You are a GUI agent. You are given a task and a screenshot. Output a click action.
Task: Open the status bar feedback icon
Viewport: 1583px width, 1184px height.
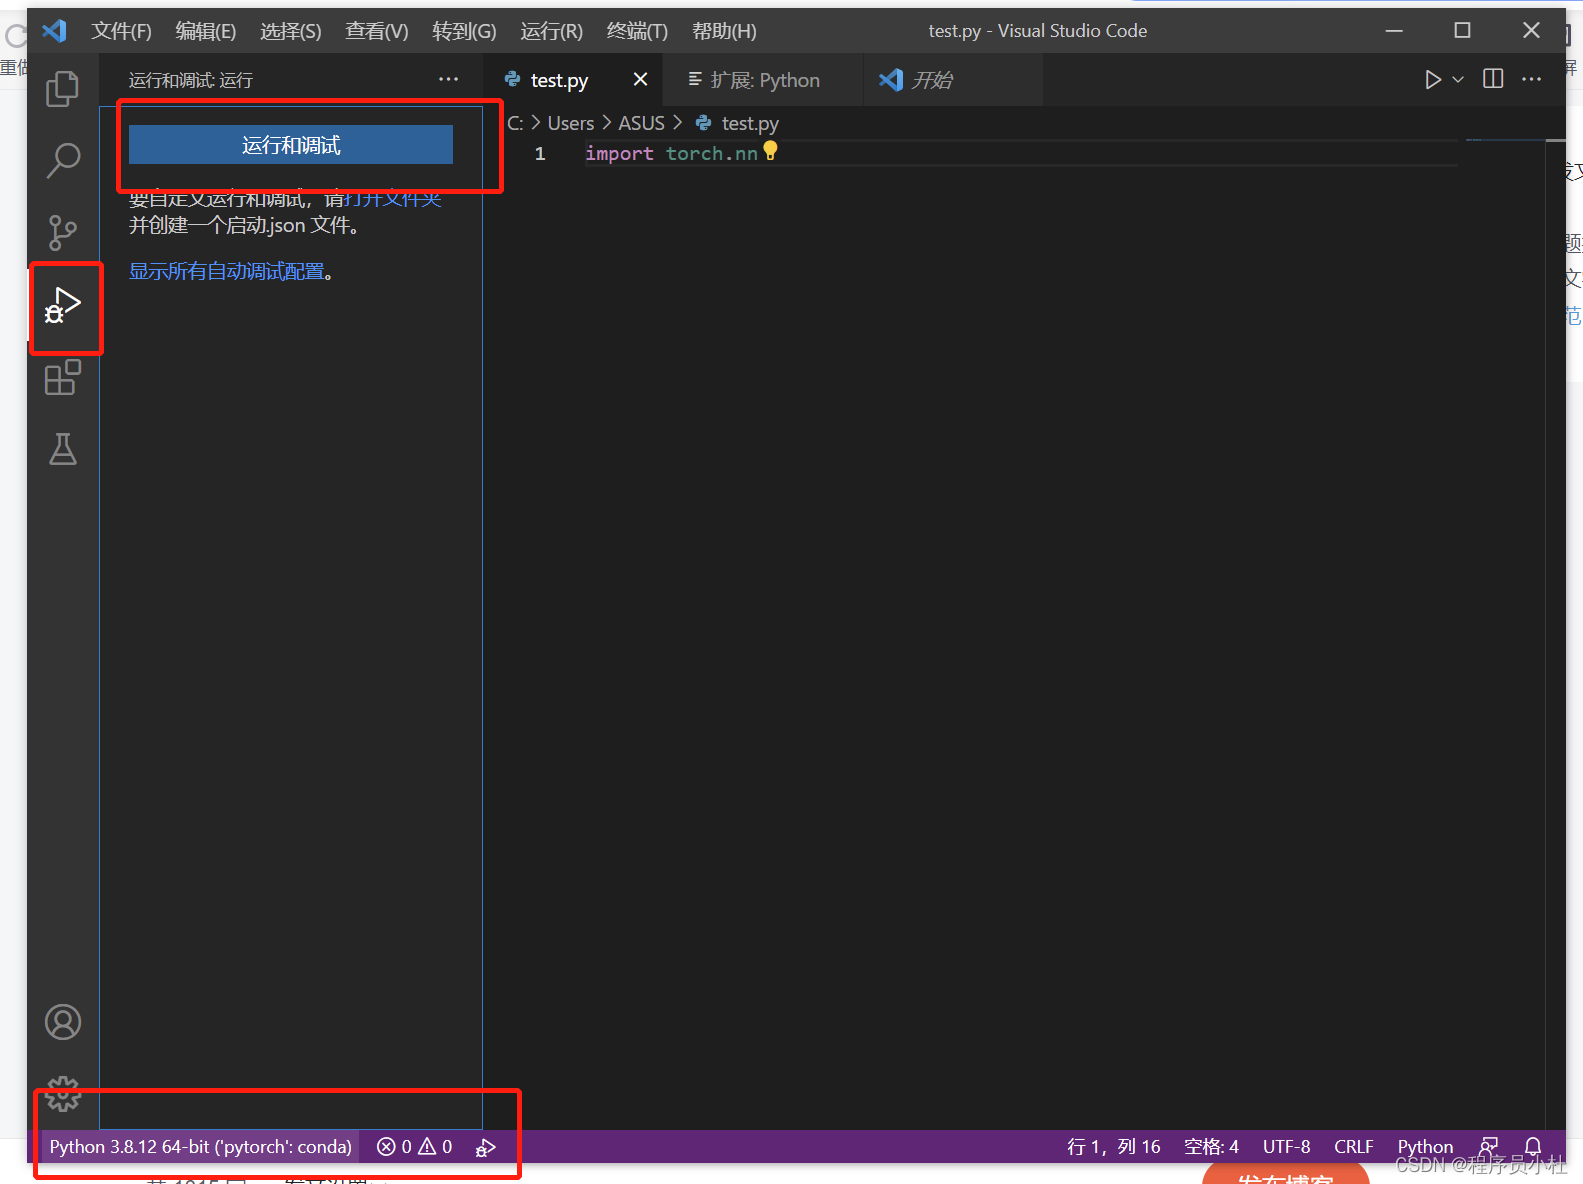(x=1489, y=1147)
